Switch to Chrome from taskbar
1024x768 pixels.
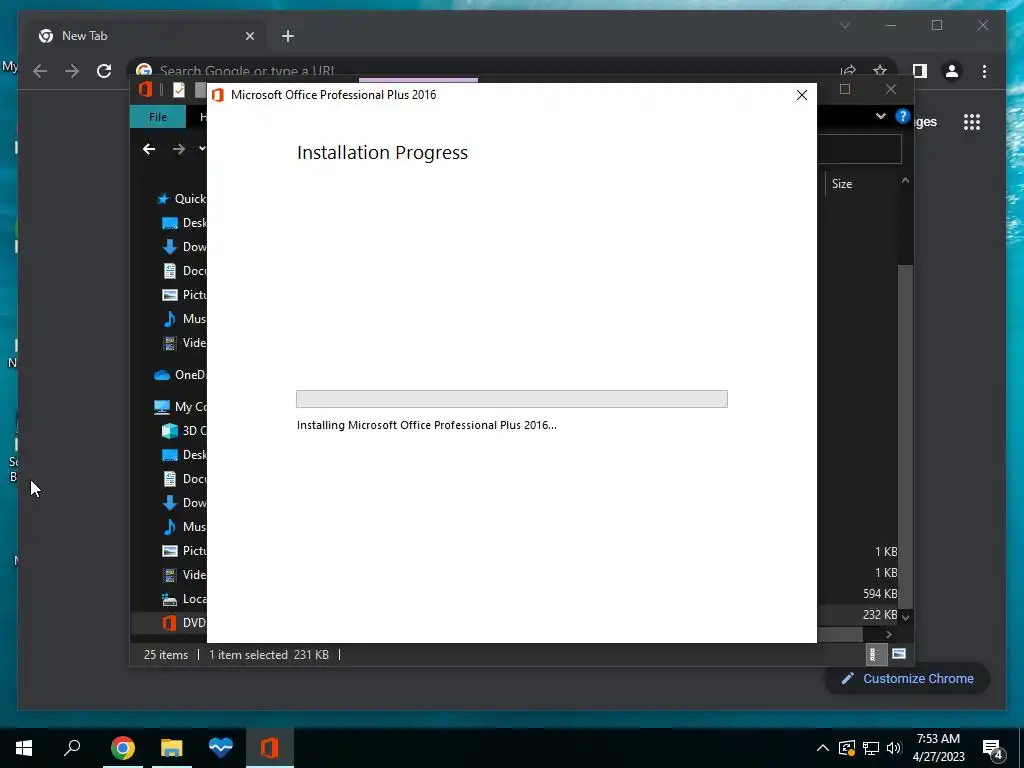tap(122, 748)
